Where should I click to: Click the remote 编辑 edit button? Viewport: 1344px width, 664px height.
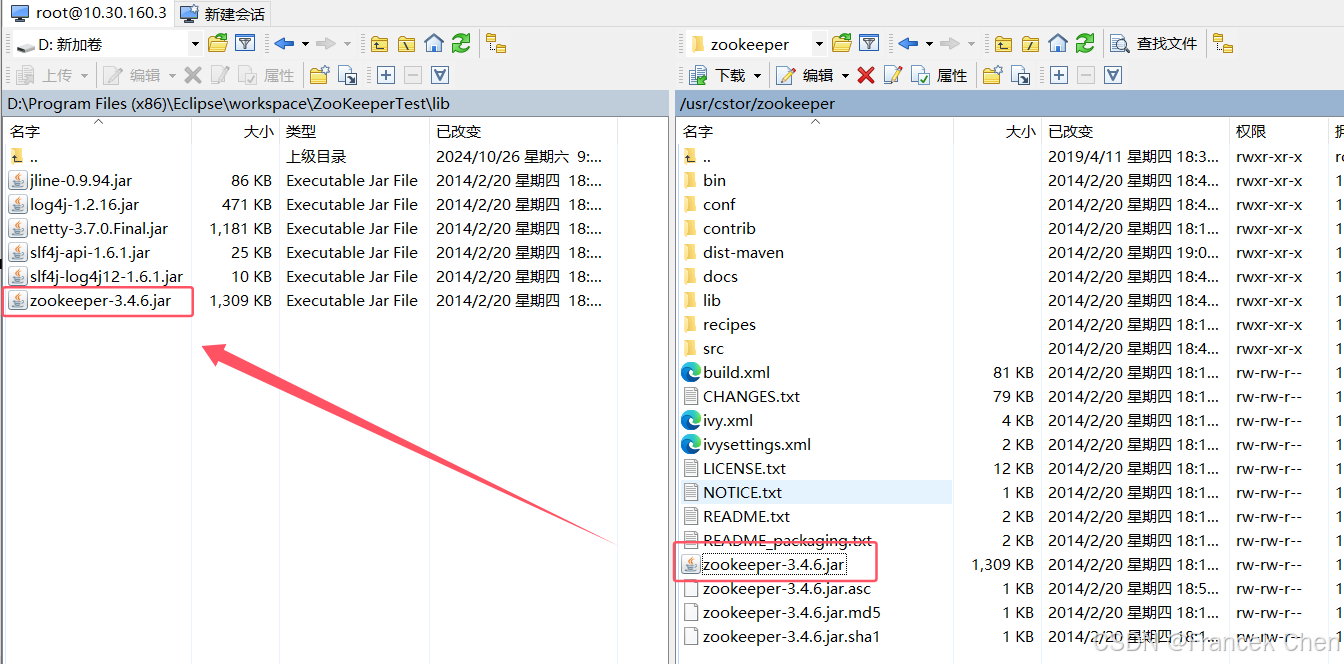(806, 75)
